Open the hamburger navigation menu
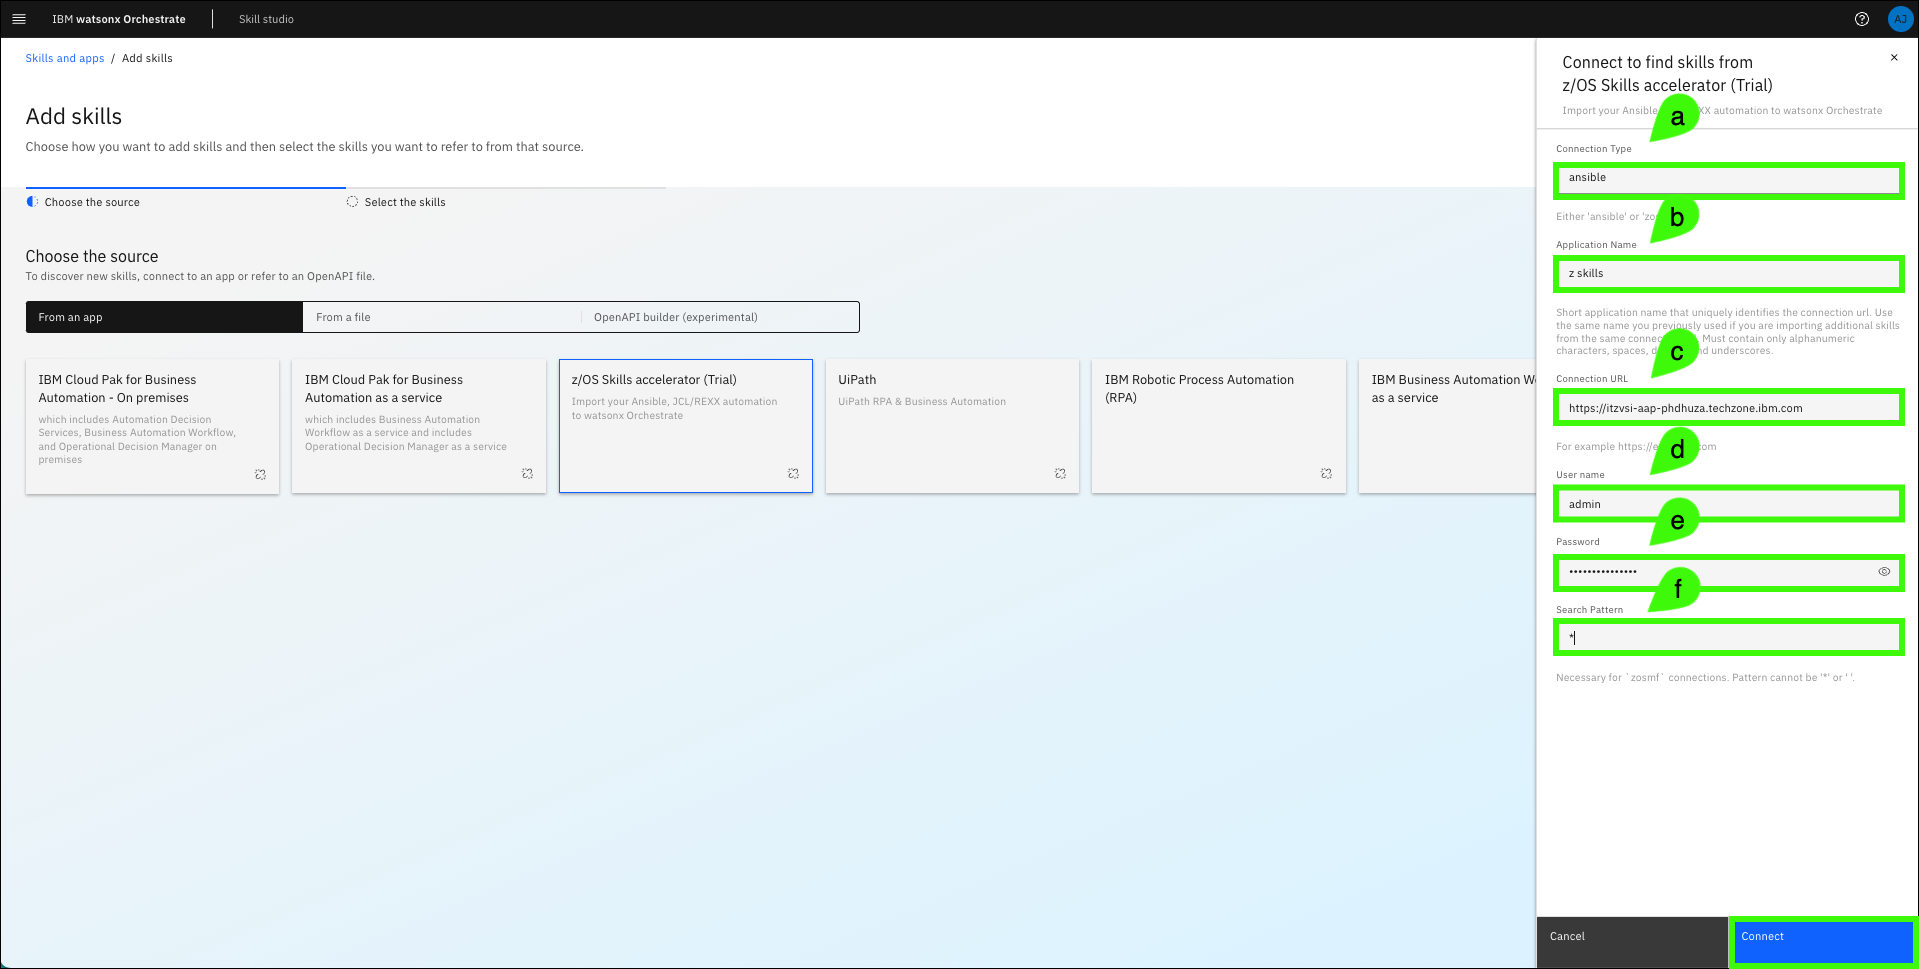Screen dimensions: 1919x969 18,19
